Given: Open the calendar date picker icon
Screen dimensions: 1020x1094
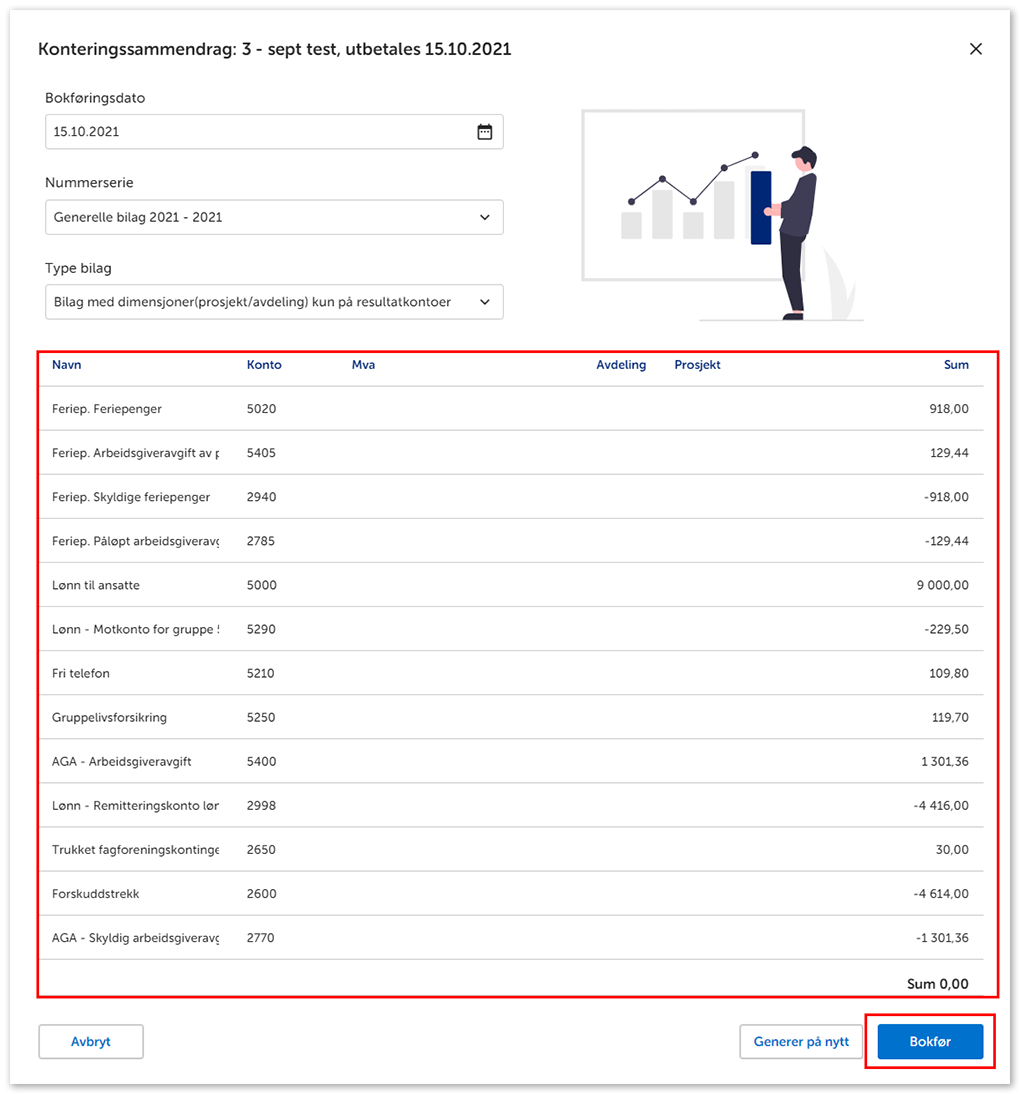Looking at the screenshot, I should (484, 132).
